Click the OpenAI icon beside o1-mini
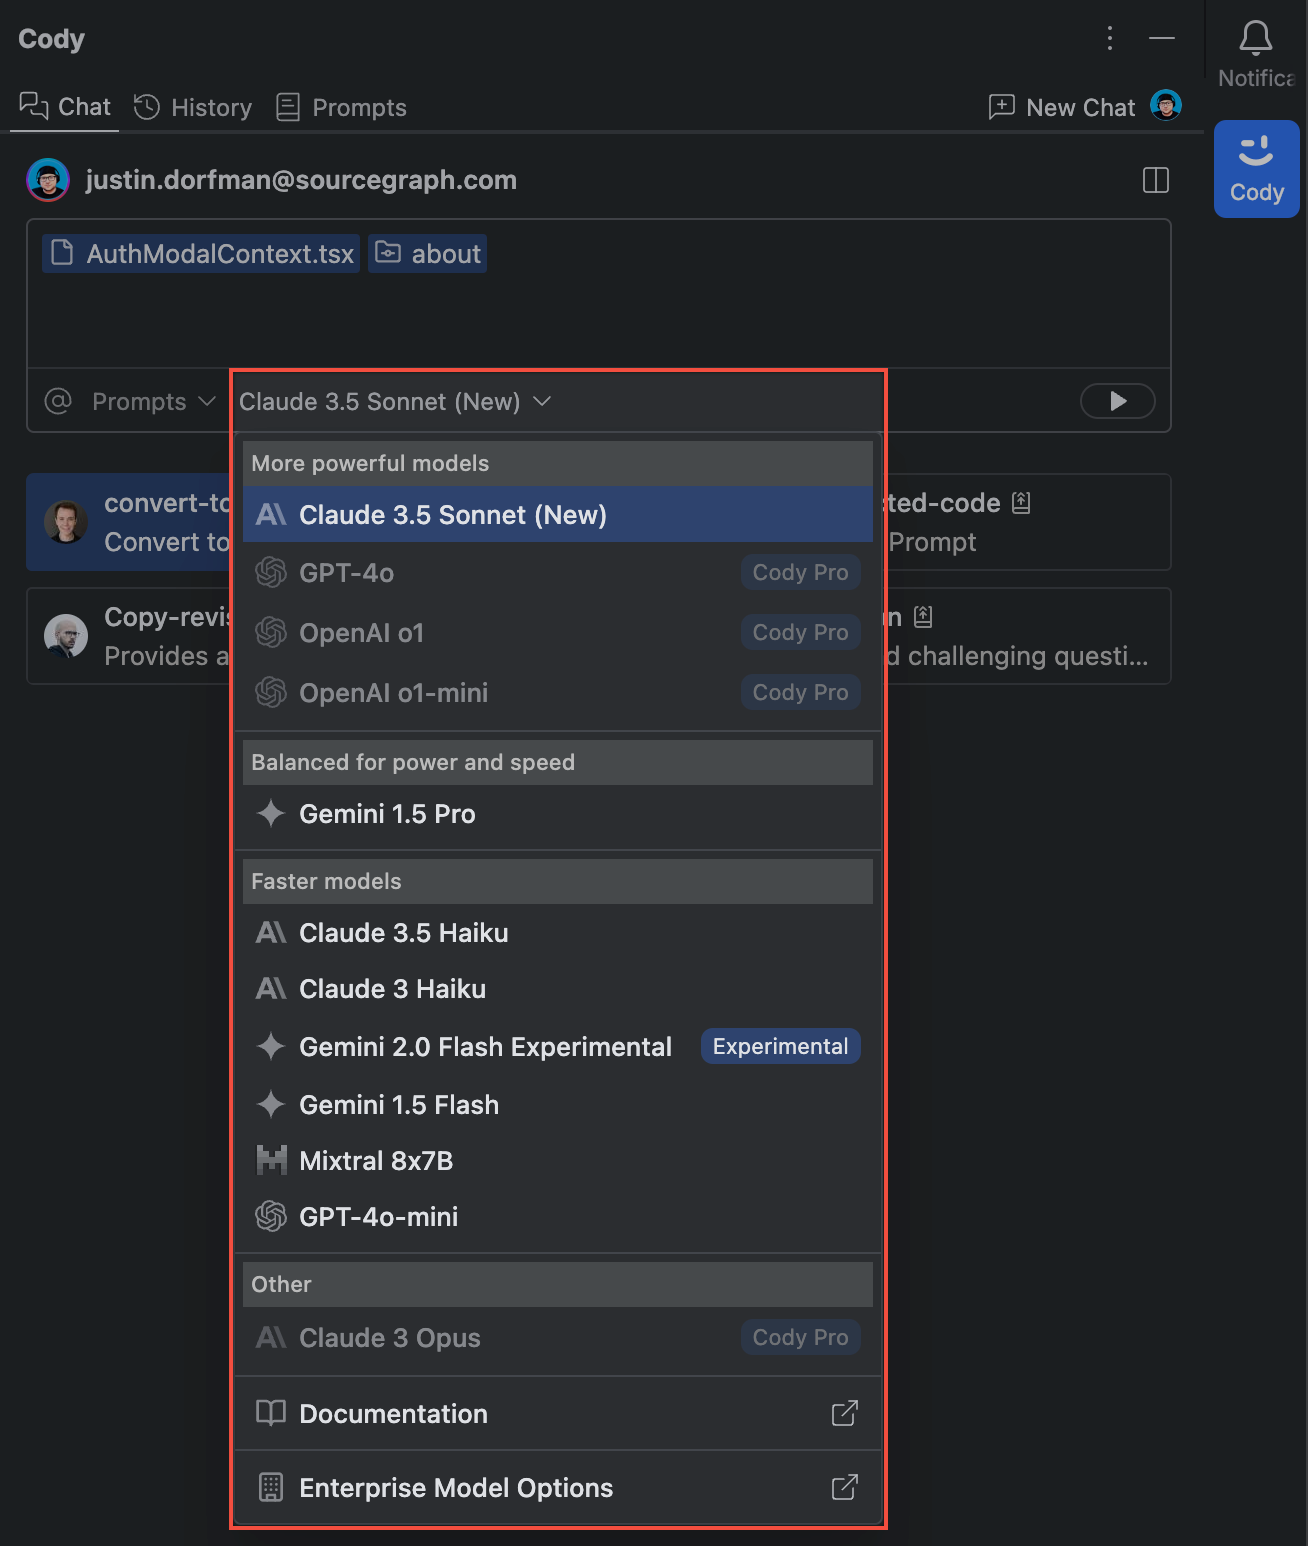This screenshot has height=1546, width=1308. [271, 692]
